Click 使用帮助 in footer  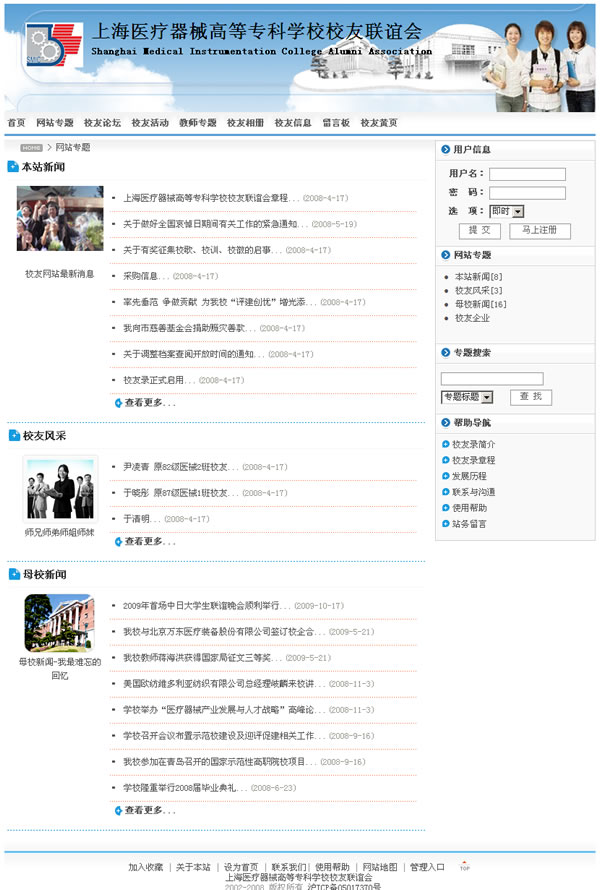(x=332, y=867)
